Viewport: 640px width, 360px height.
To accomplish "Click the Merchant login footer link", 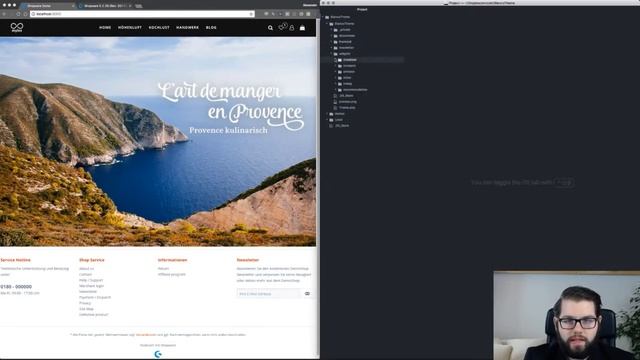I will click(91, 286).
